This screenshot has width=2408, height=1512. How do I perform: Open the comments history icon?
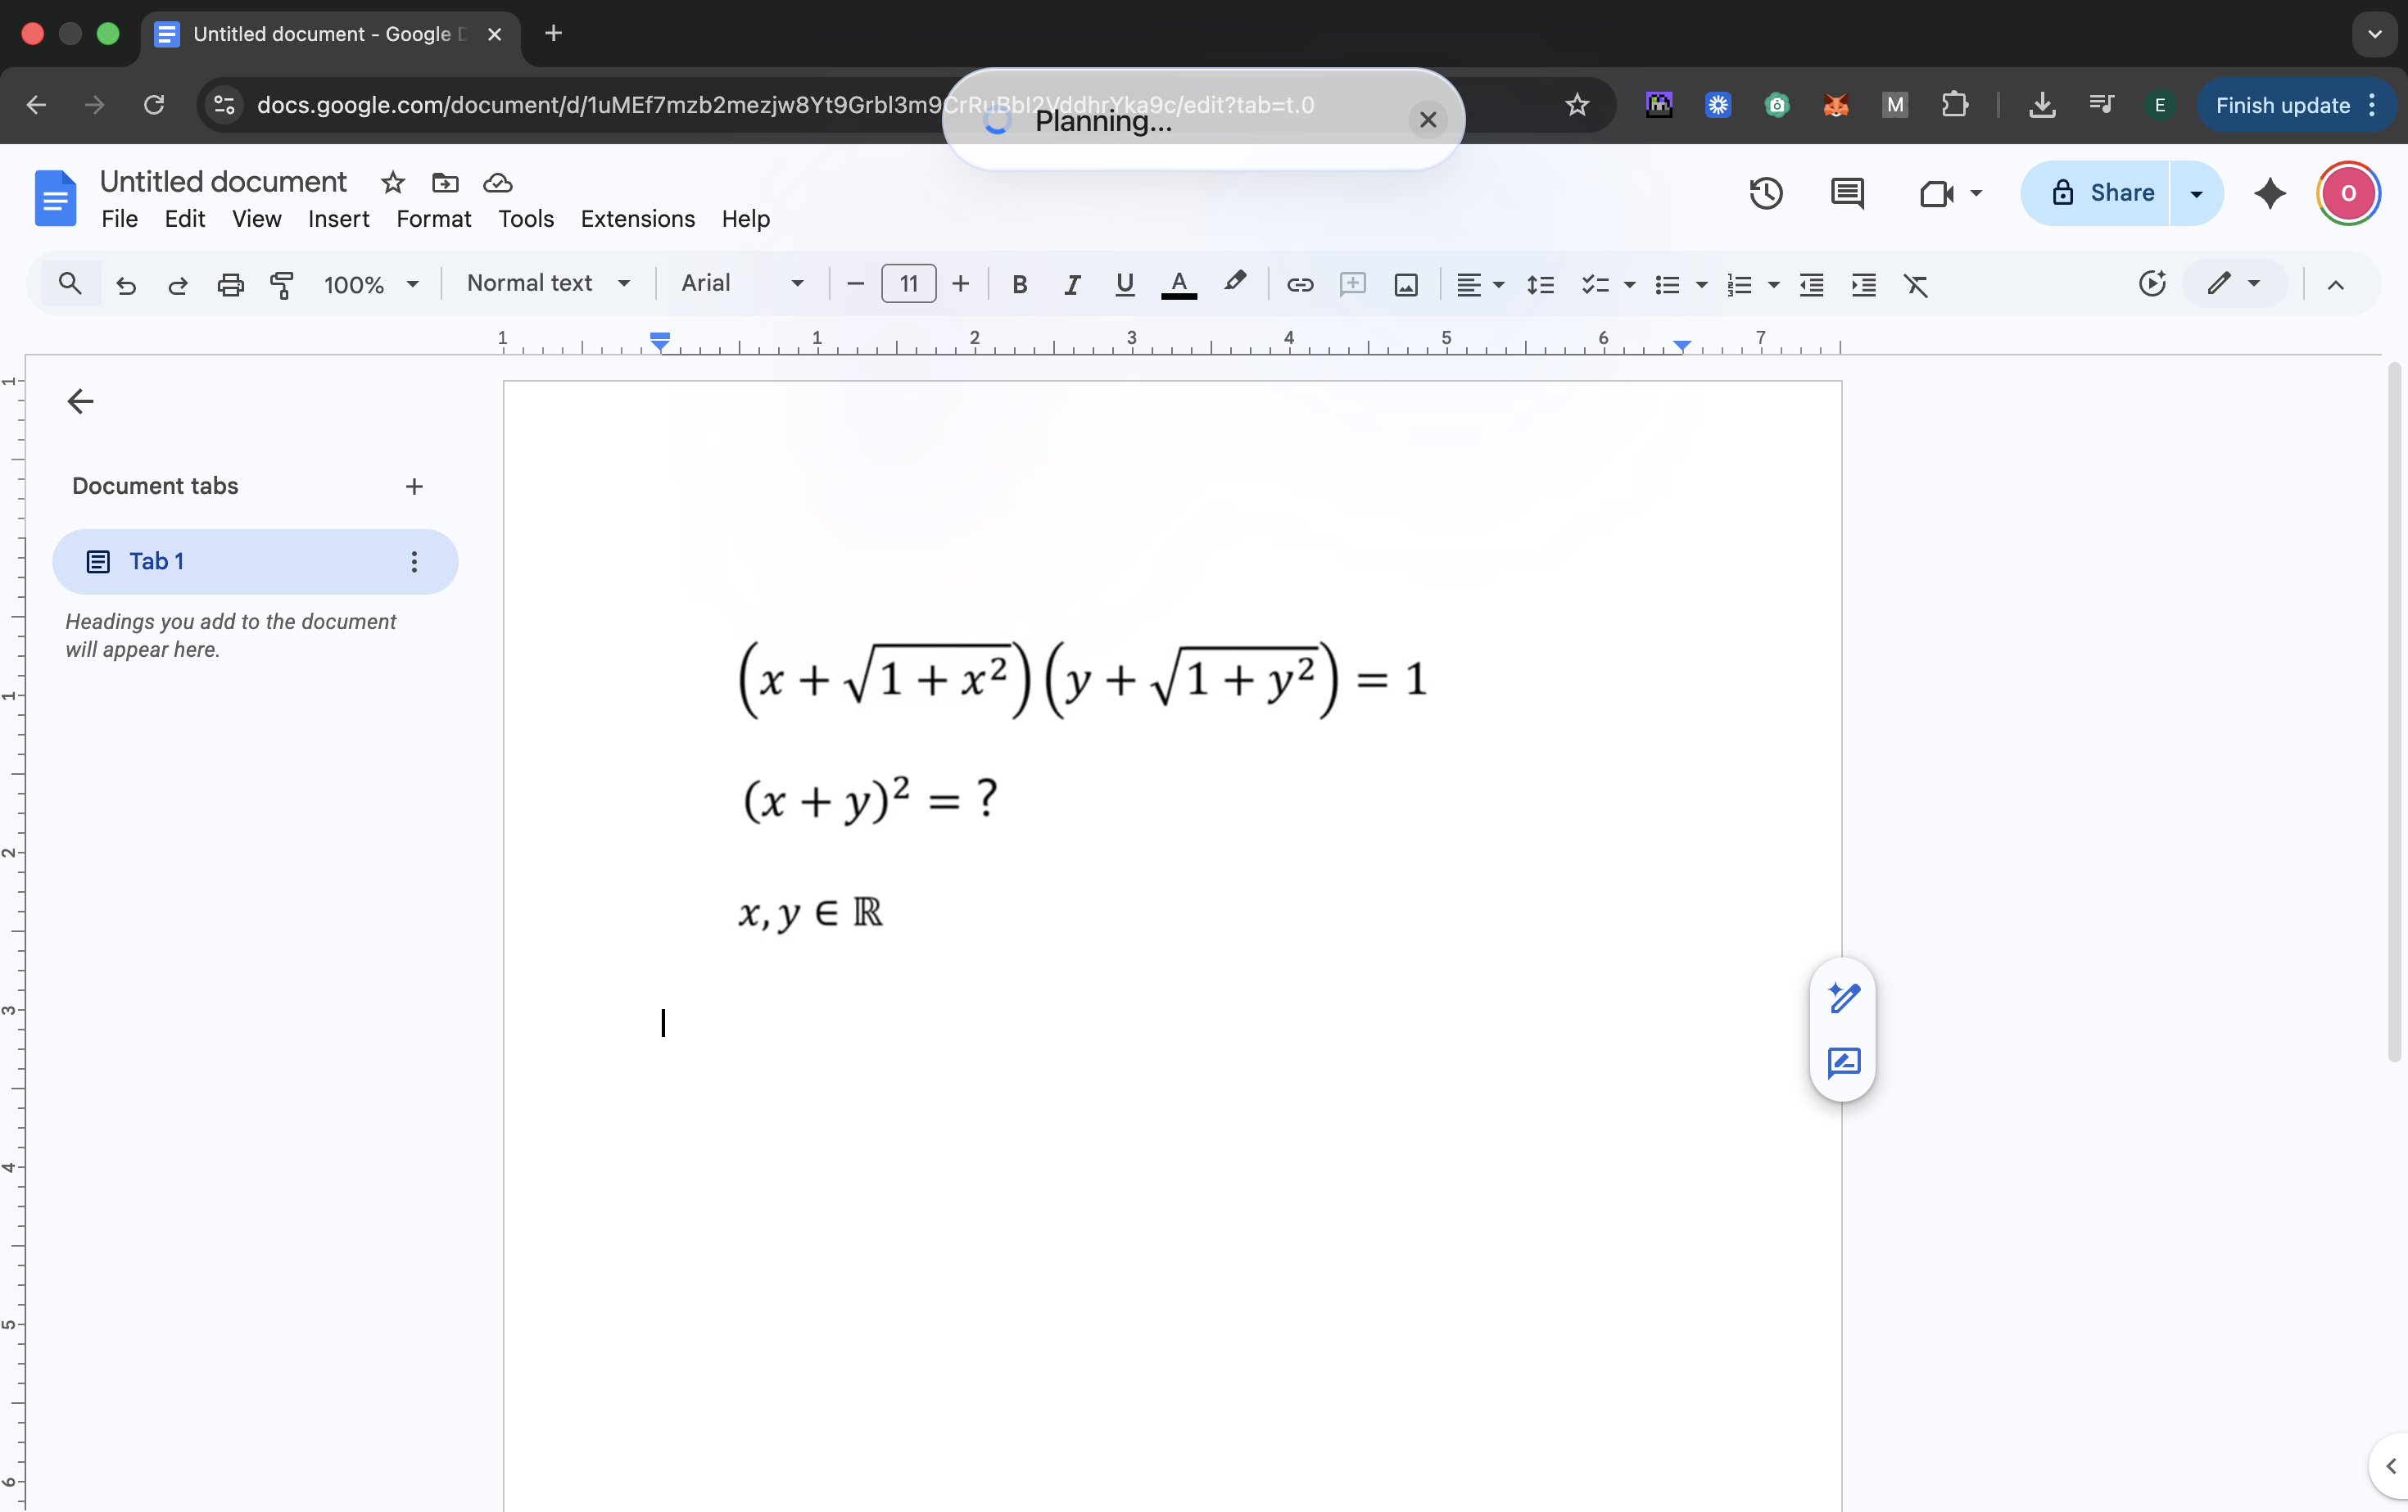pyautogui.click(x=1846, y=193)
